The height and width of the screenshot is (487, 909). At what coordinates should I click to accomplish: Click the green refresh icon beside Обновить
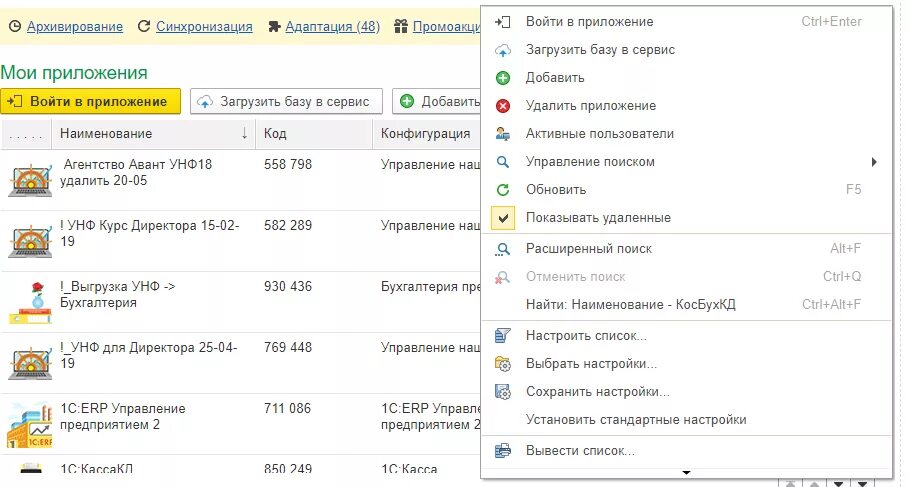[503, 190]
